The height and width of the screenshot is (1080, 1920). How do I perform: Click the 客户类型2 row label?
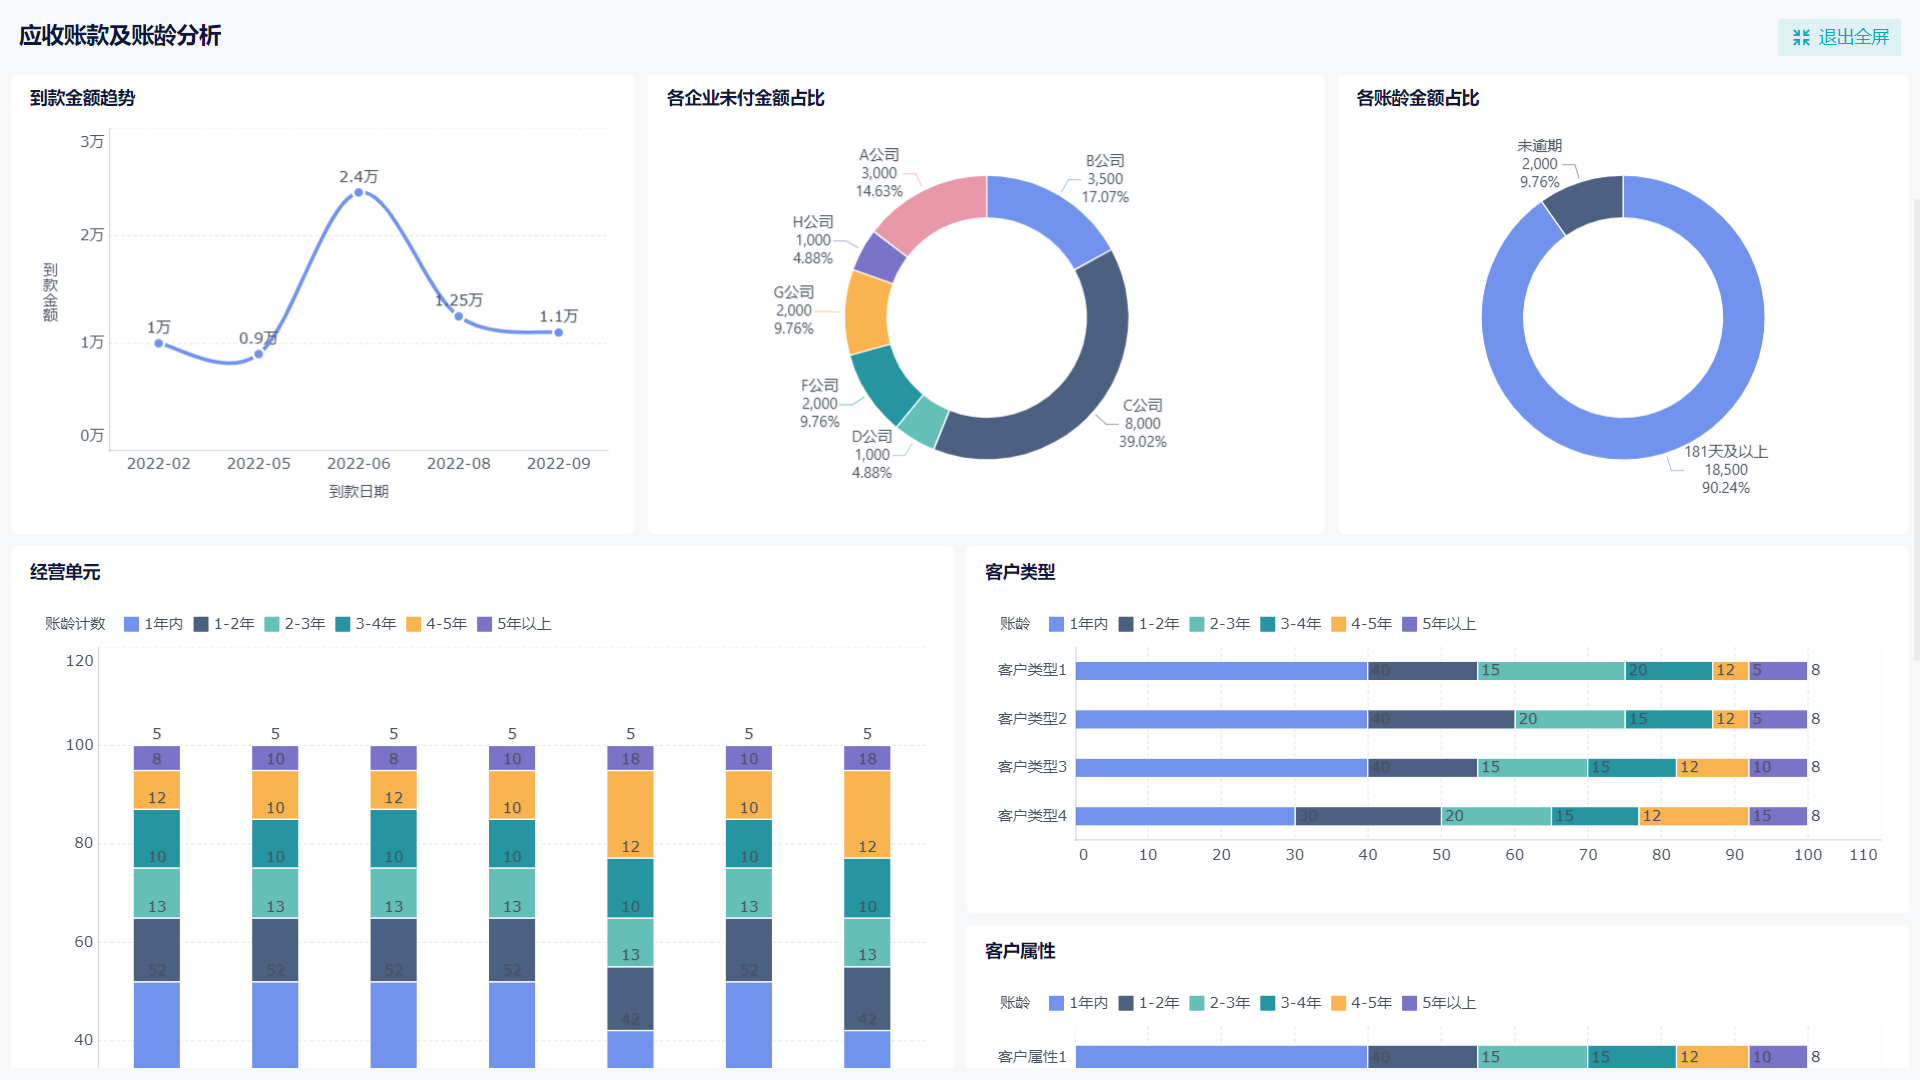pos(1032,719)
